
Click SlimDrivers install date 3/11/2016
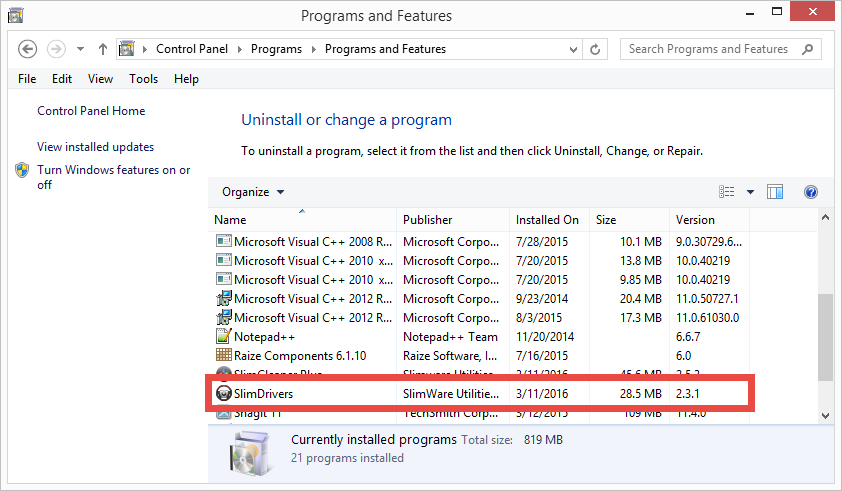tap(542, 394)
